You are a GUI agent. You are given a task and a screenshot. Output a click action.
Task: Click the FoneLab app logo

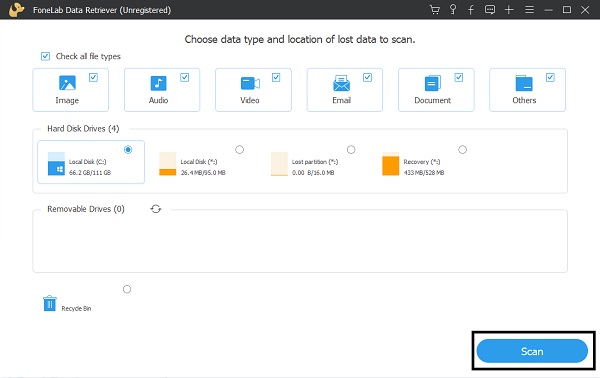point(16,10)
